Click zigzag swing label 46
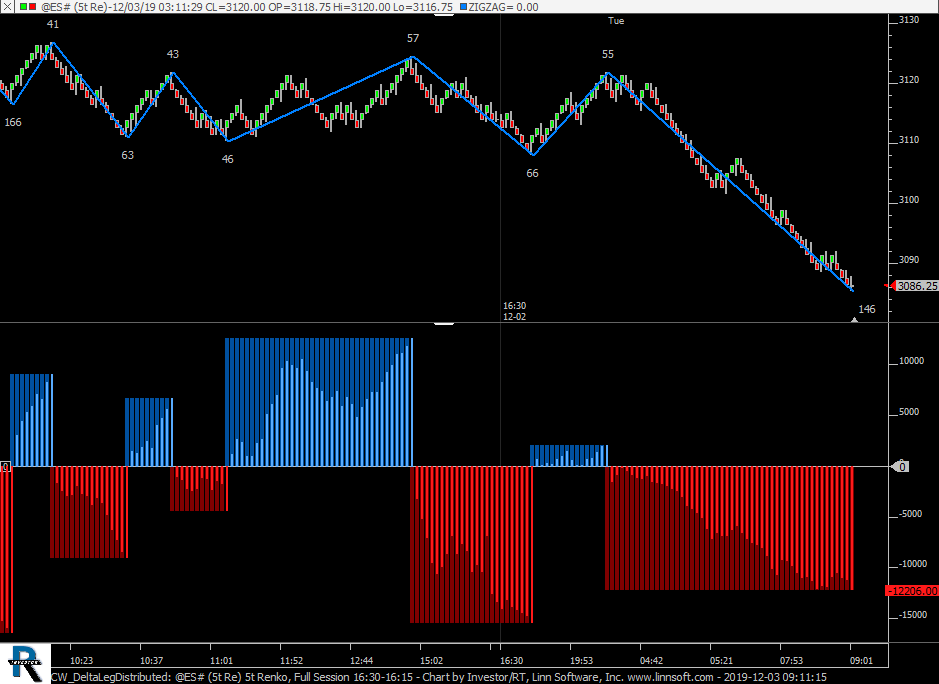The height and width of the screenshot is (684, 939). 228,159
